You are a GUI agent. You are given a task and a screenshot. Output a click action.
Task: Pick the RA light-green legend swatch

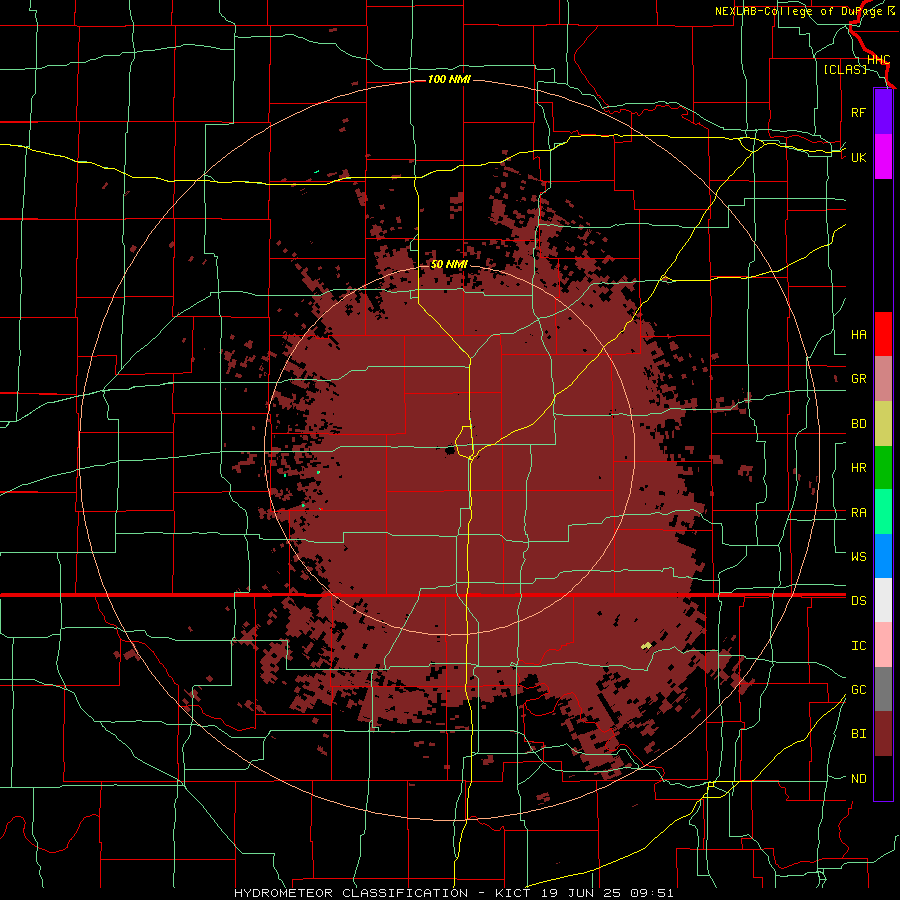883,512
